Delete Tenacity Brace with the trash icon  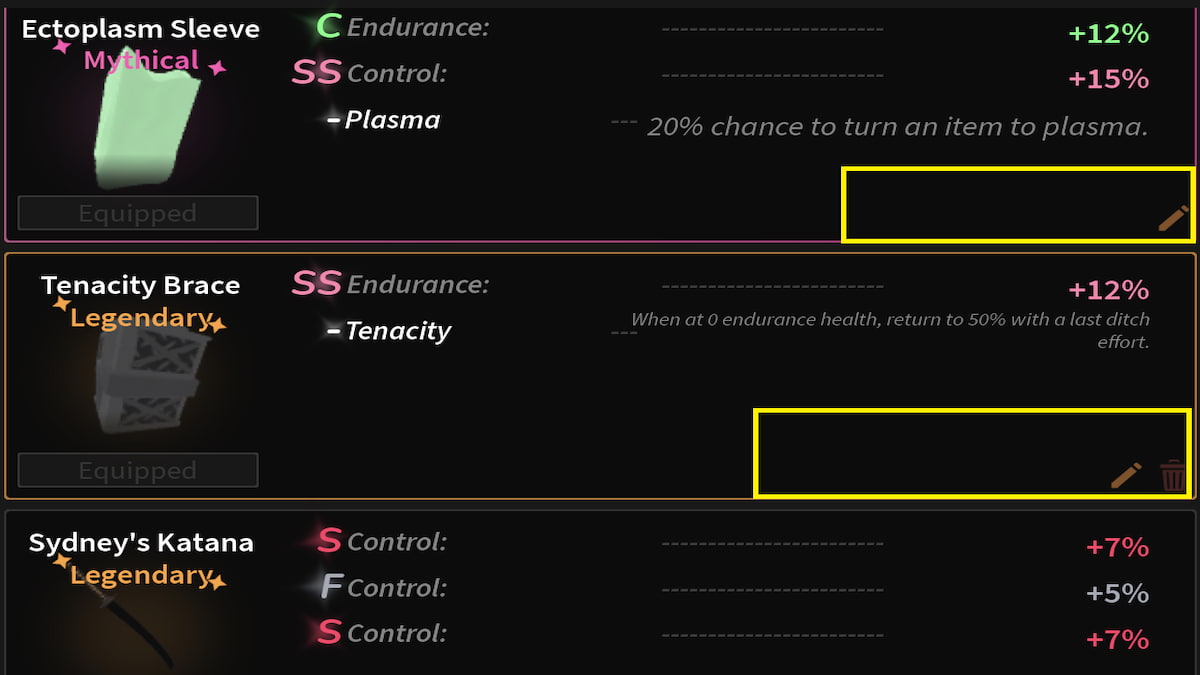coord(1172,476)
